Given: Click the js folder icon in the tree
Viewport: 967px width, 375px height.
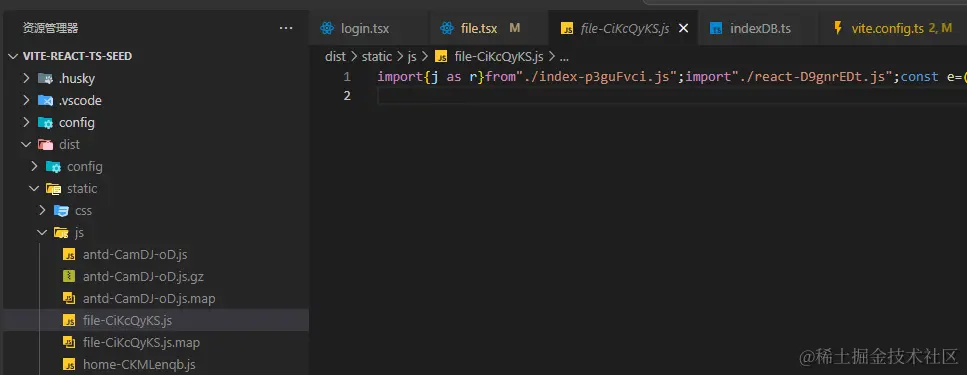Looking at the screenshot, I should pyautogui.click(x=61, y=233).
